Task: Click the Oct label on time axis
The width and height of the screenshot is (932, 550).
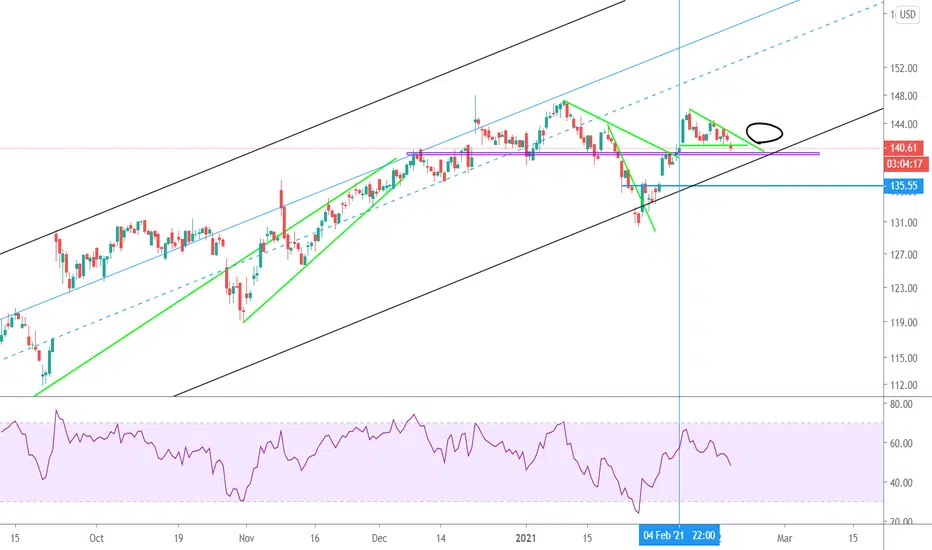Action: (x=96, y=538)
